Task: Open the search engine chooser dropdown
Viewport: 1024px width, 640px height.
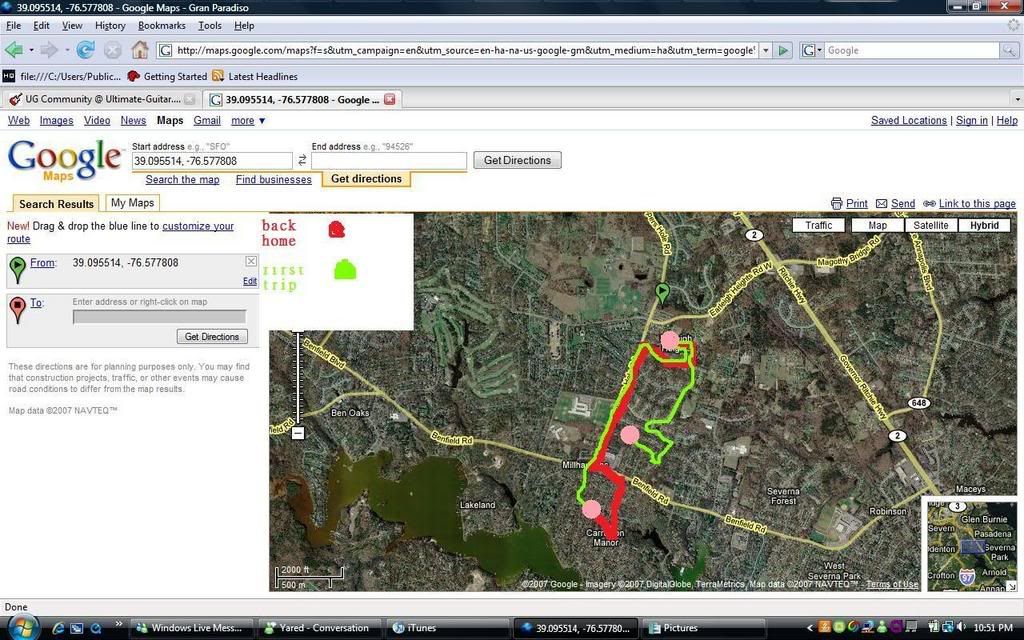Action: 812,50
